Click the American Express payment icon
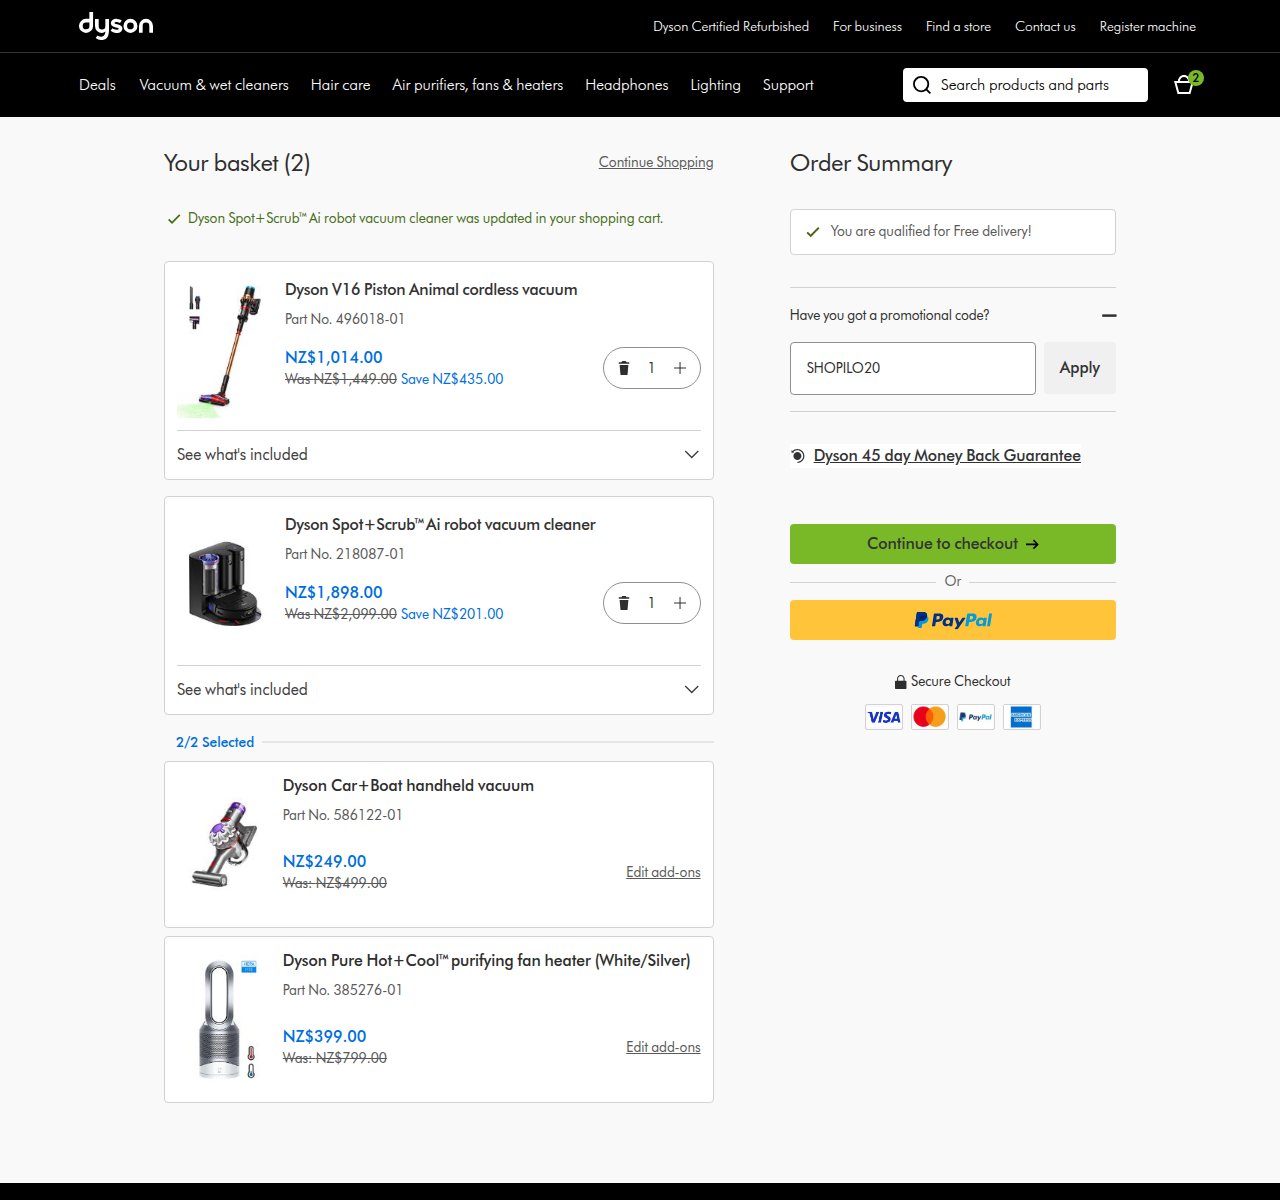 [x=1021, y=717]
